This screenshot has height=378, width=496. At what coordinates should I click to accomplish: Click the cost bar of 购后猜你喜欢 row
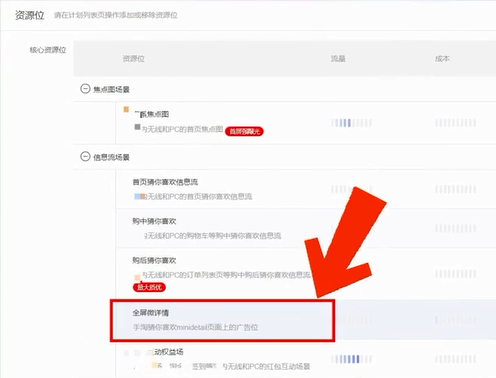455,274
